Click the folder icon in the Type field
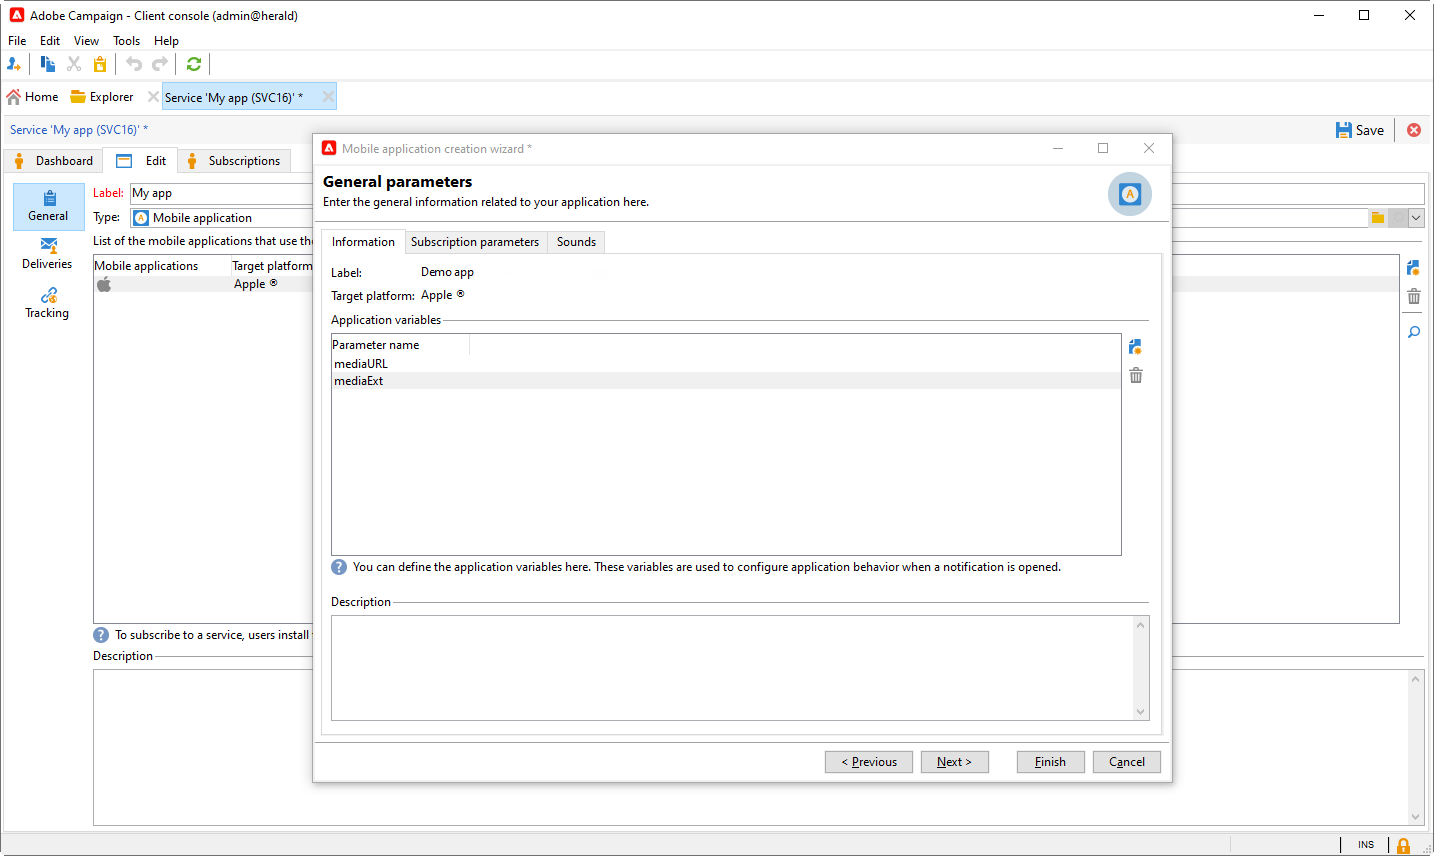Image resolution: width=1434 pixels, height=856 pixels. point(1378,218)
